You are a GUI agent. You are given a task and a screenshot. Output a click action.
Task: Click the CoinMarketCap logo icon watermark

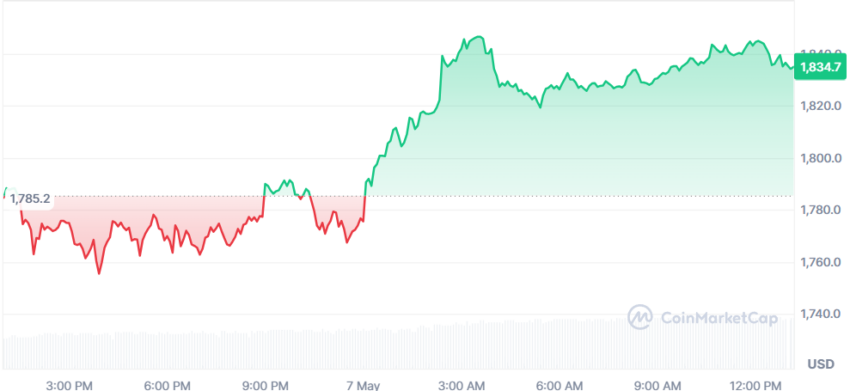(640, 317)
